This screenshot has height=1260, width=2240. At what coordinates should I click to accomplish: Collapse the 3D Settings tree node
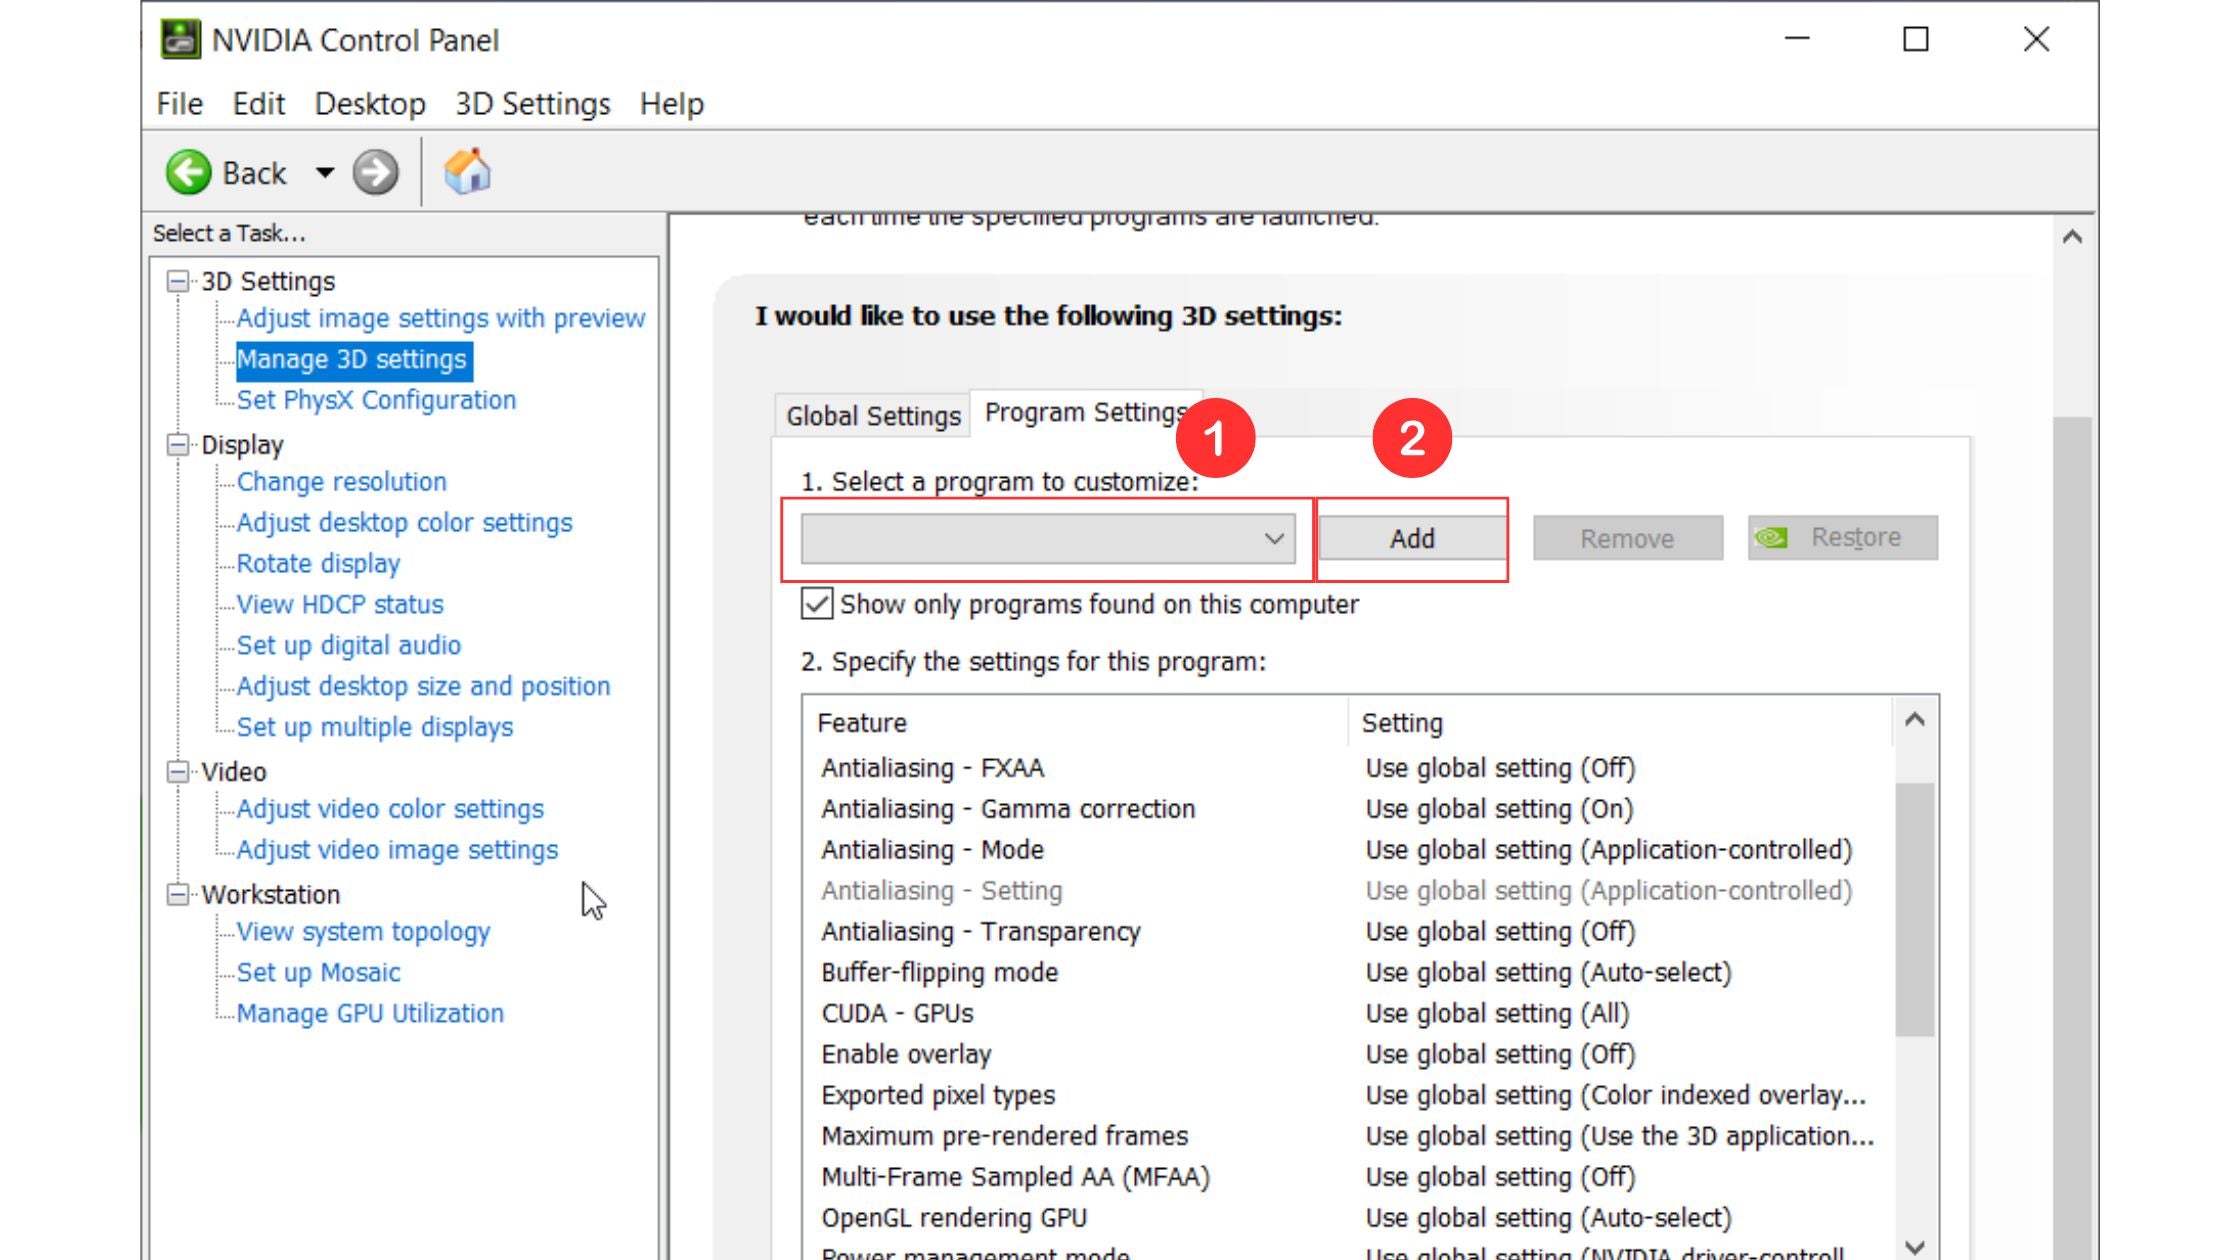coord(178,281)
